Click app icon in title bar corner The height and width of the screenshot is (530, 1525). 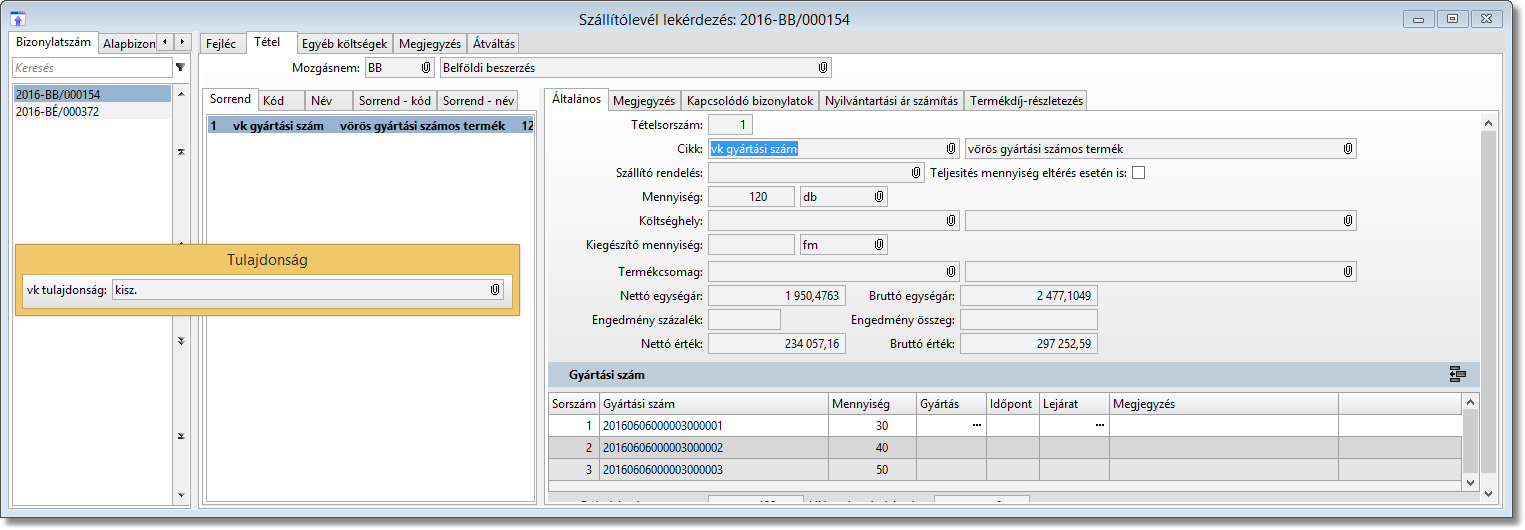[17, 19]
